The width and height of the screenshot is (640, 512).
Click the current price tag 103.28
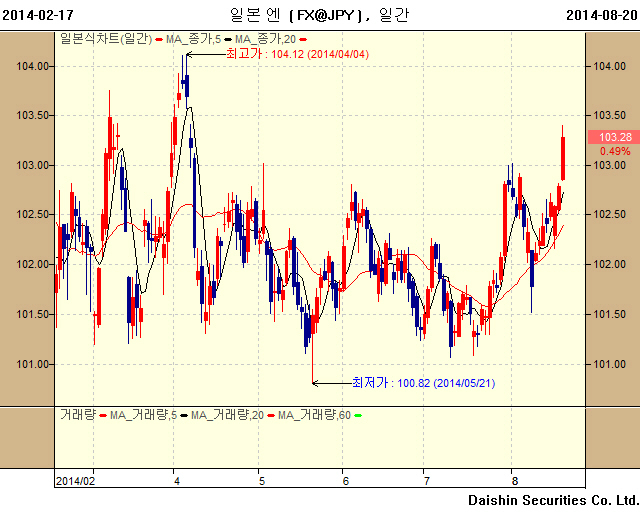point(615,136)
